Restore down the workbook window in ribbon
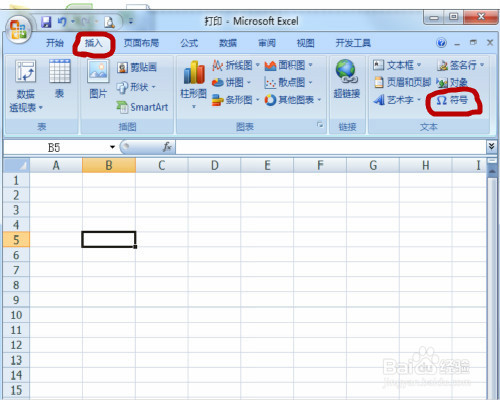The height and width of the screenshot is (400, 500). coord(473,43)
